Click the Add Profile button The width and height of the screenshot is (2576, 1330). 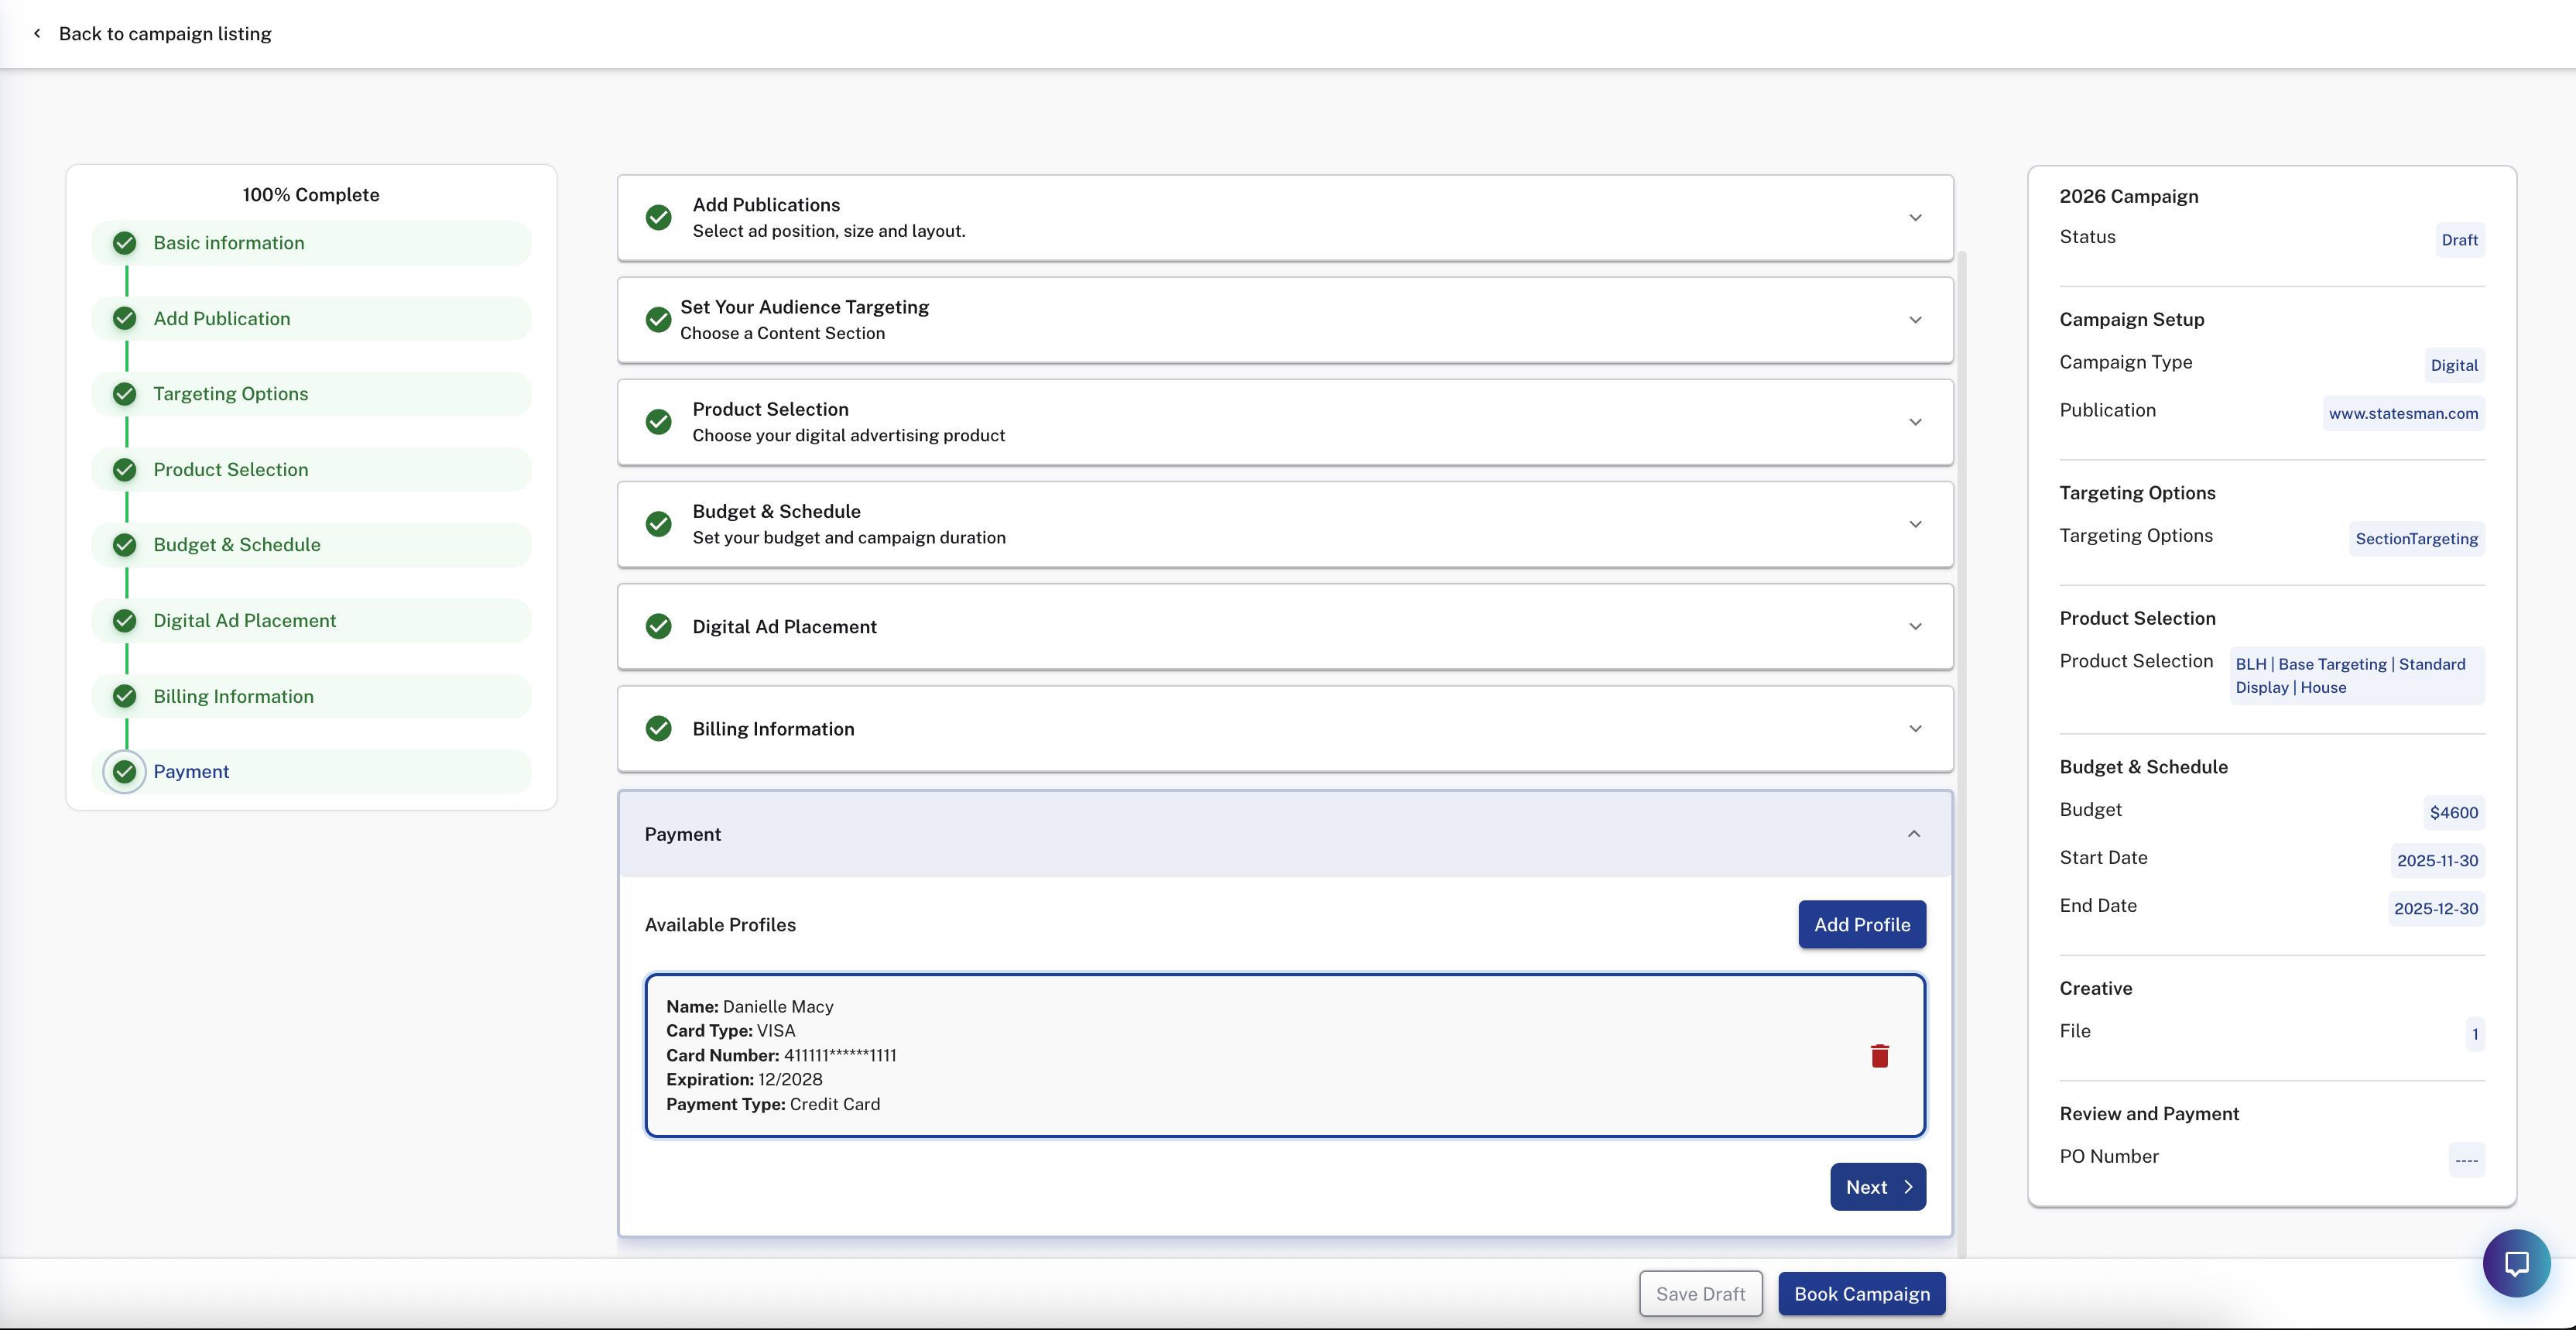[1861, 924]
